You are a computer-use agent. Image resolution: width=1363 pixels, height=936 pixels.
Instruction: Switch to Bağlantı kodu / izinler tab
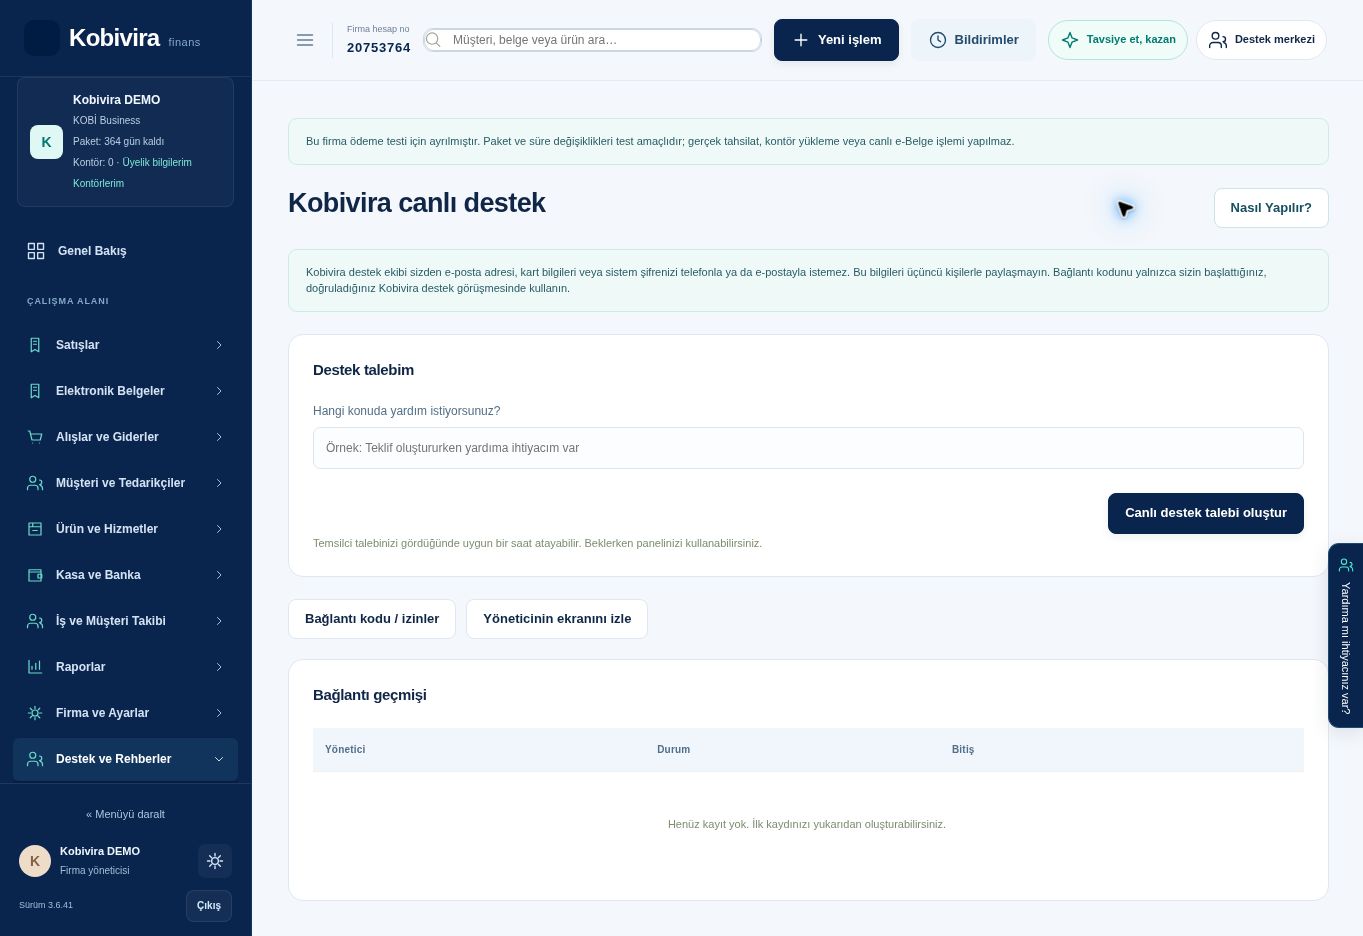coord(372,619)
